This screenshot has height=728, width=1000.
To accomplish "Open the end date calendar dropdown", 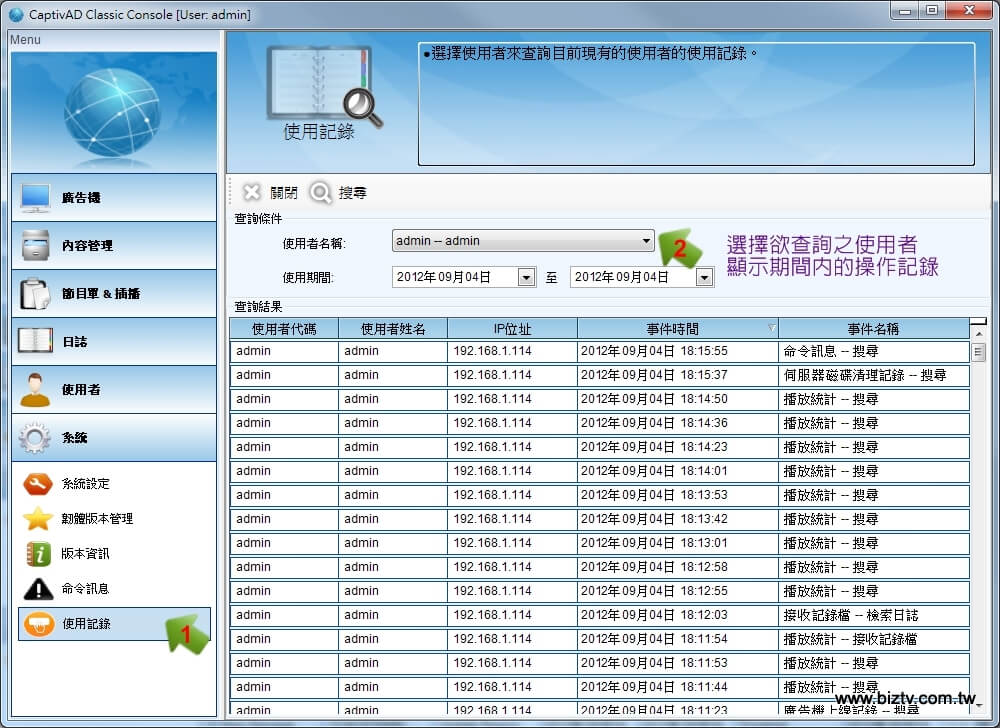I will click(x=704, y=277).
